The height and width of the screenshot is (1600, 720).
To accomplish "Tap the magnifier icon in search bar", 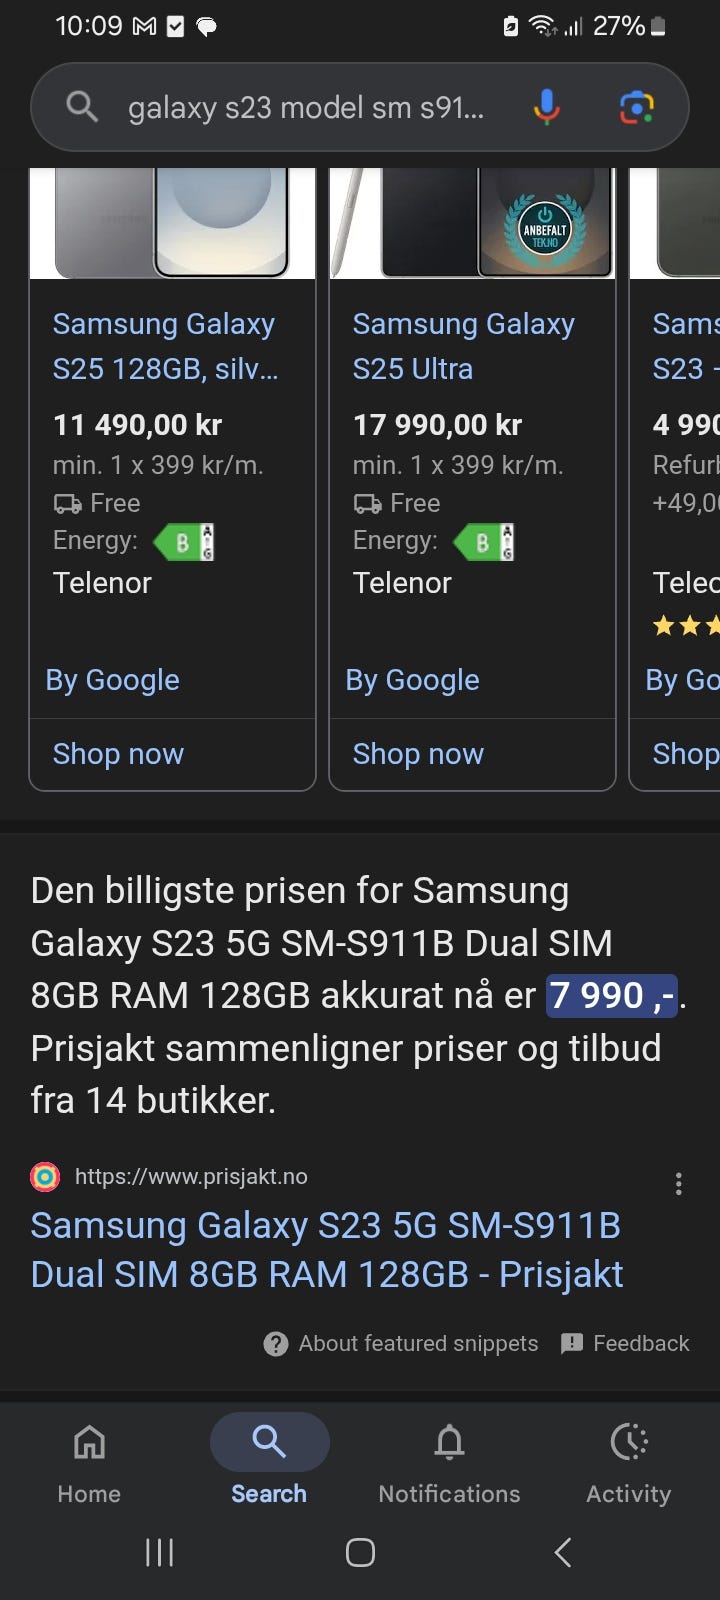I will pyautogui.click(x=82, y=106).
